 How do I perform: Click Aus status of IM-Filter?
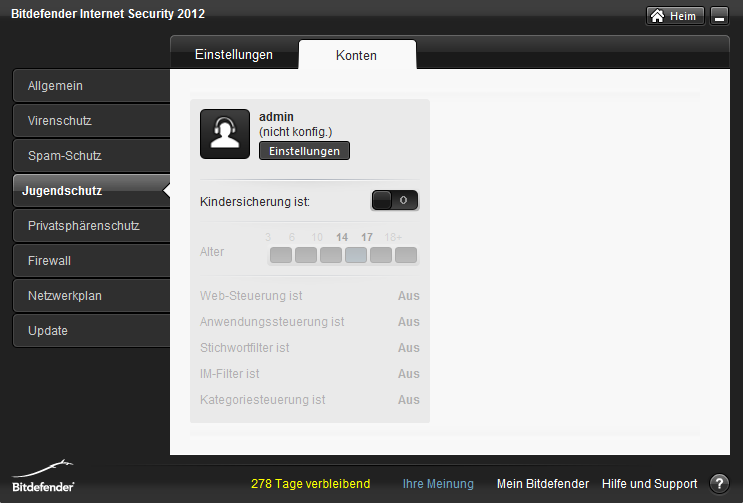tap(408, 374)
